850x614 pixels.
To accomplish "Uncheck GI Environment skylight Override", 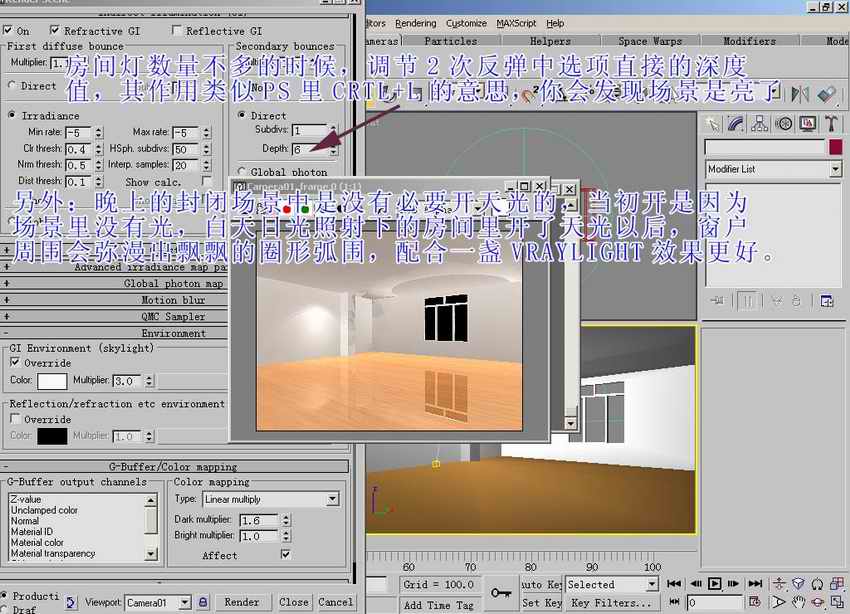I will pos(15,362).
